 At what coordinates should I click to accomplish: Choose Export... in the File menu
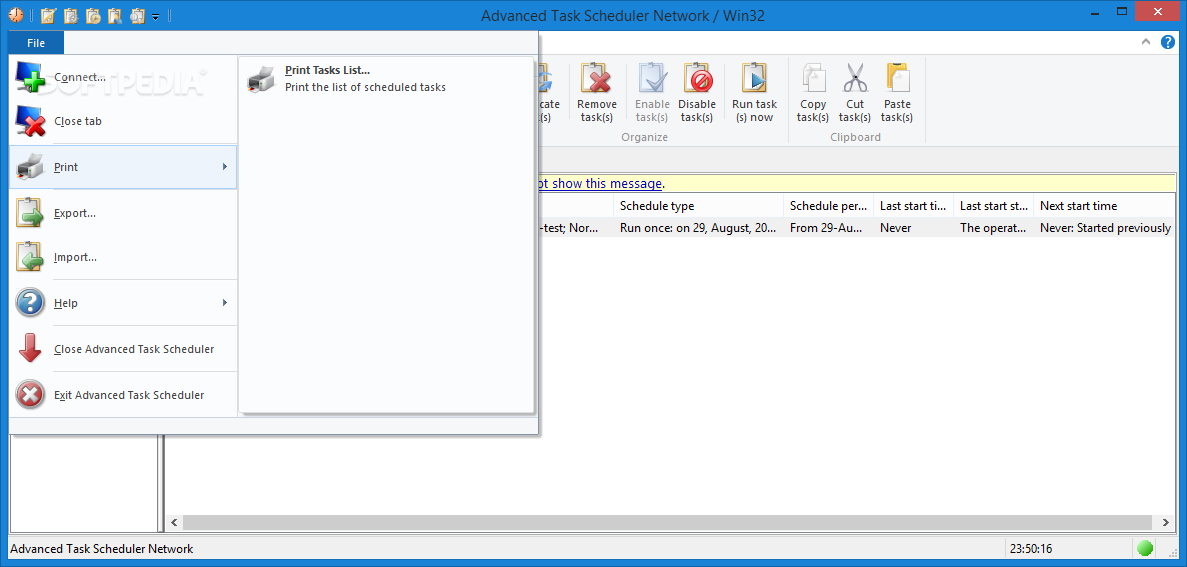[x=123, y=213]
